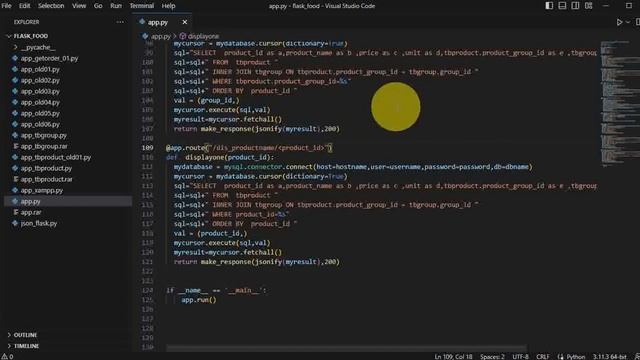The image size is (640, 360).
Task: Open app_tbgroup.py file
Action: point(44,136)
